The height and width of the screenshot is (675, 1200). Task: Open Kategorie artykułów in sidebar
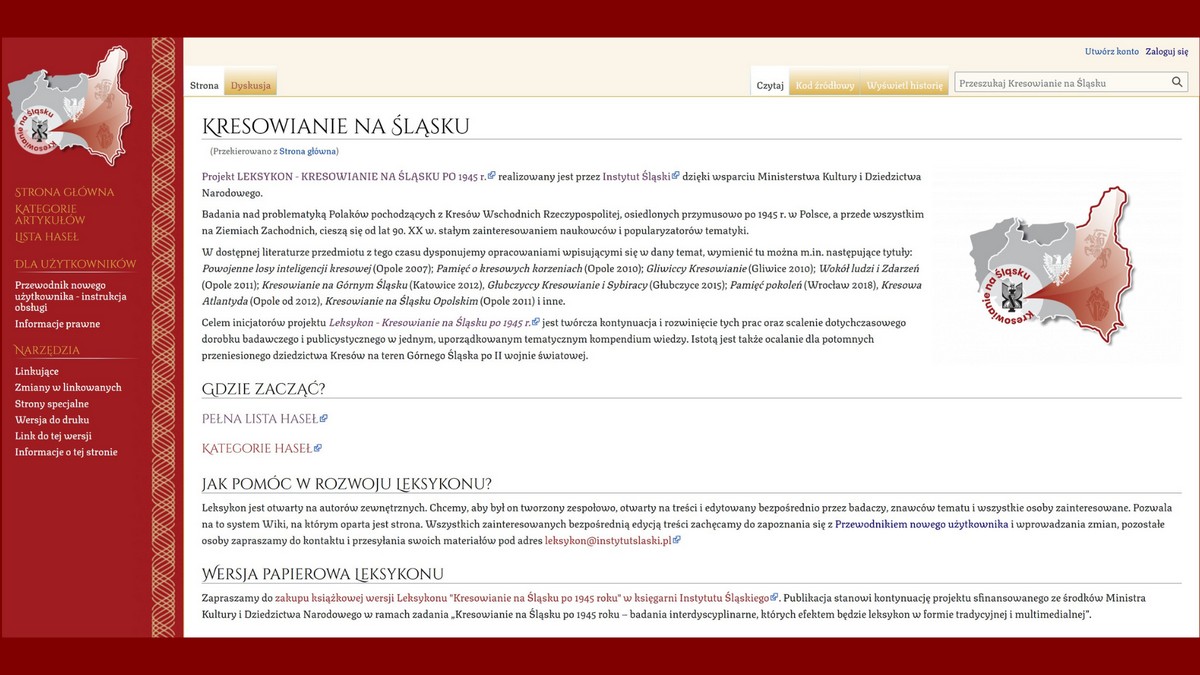click(50, 214)
